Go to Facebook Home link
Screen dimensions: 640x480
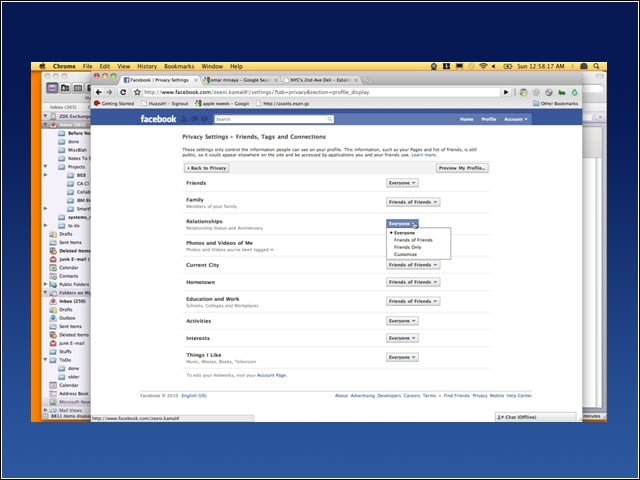point(467,119)
